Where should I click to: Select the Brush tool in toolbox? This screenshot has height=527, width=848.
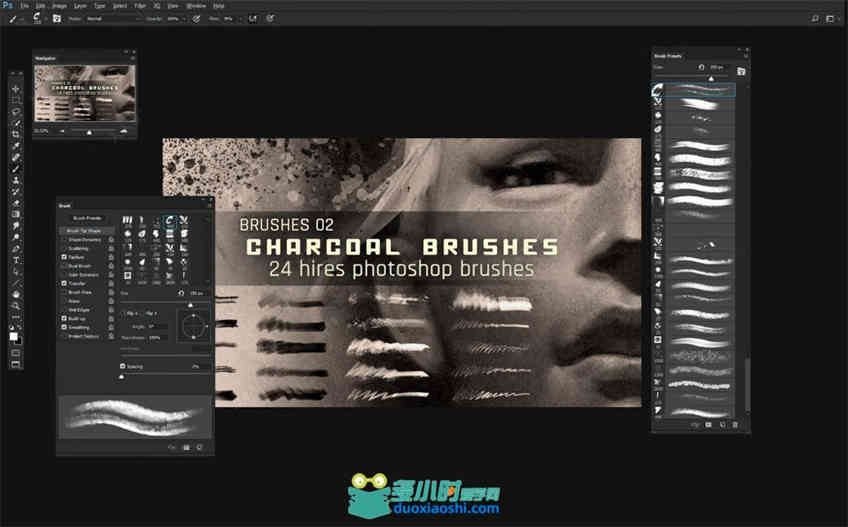pyautogui.click(x=16, y=169)
